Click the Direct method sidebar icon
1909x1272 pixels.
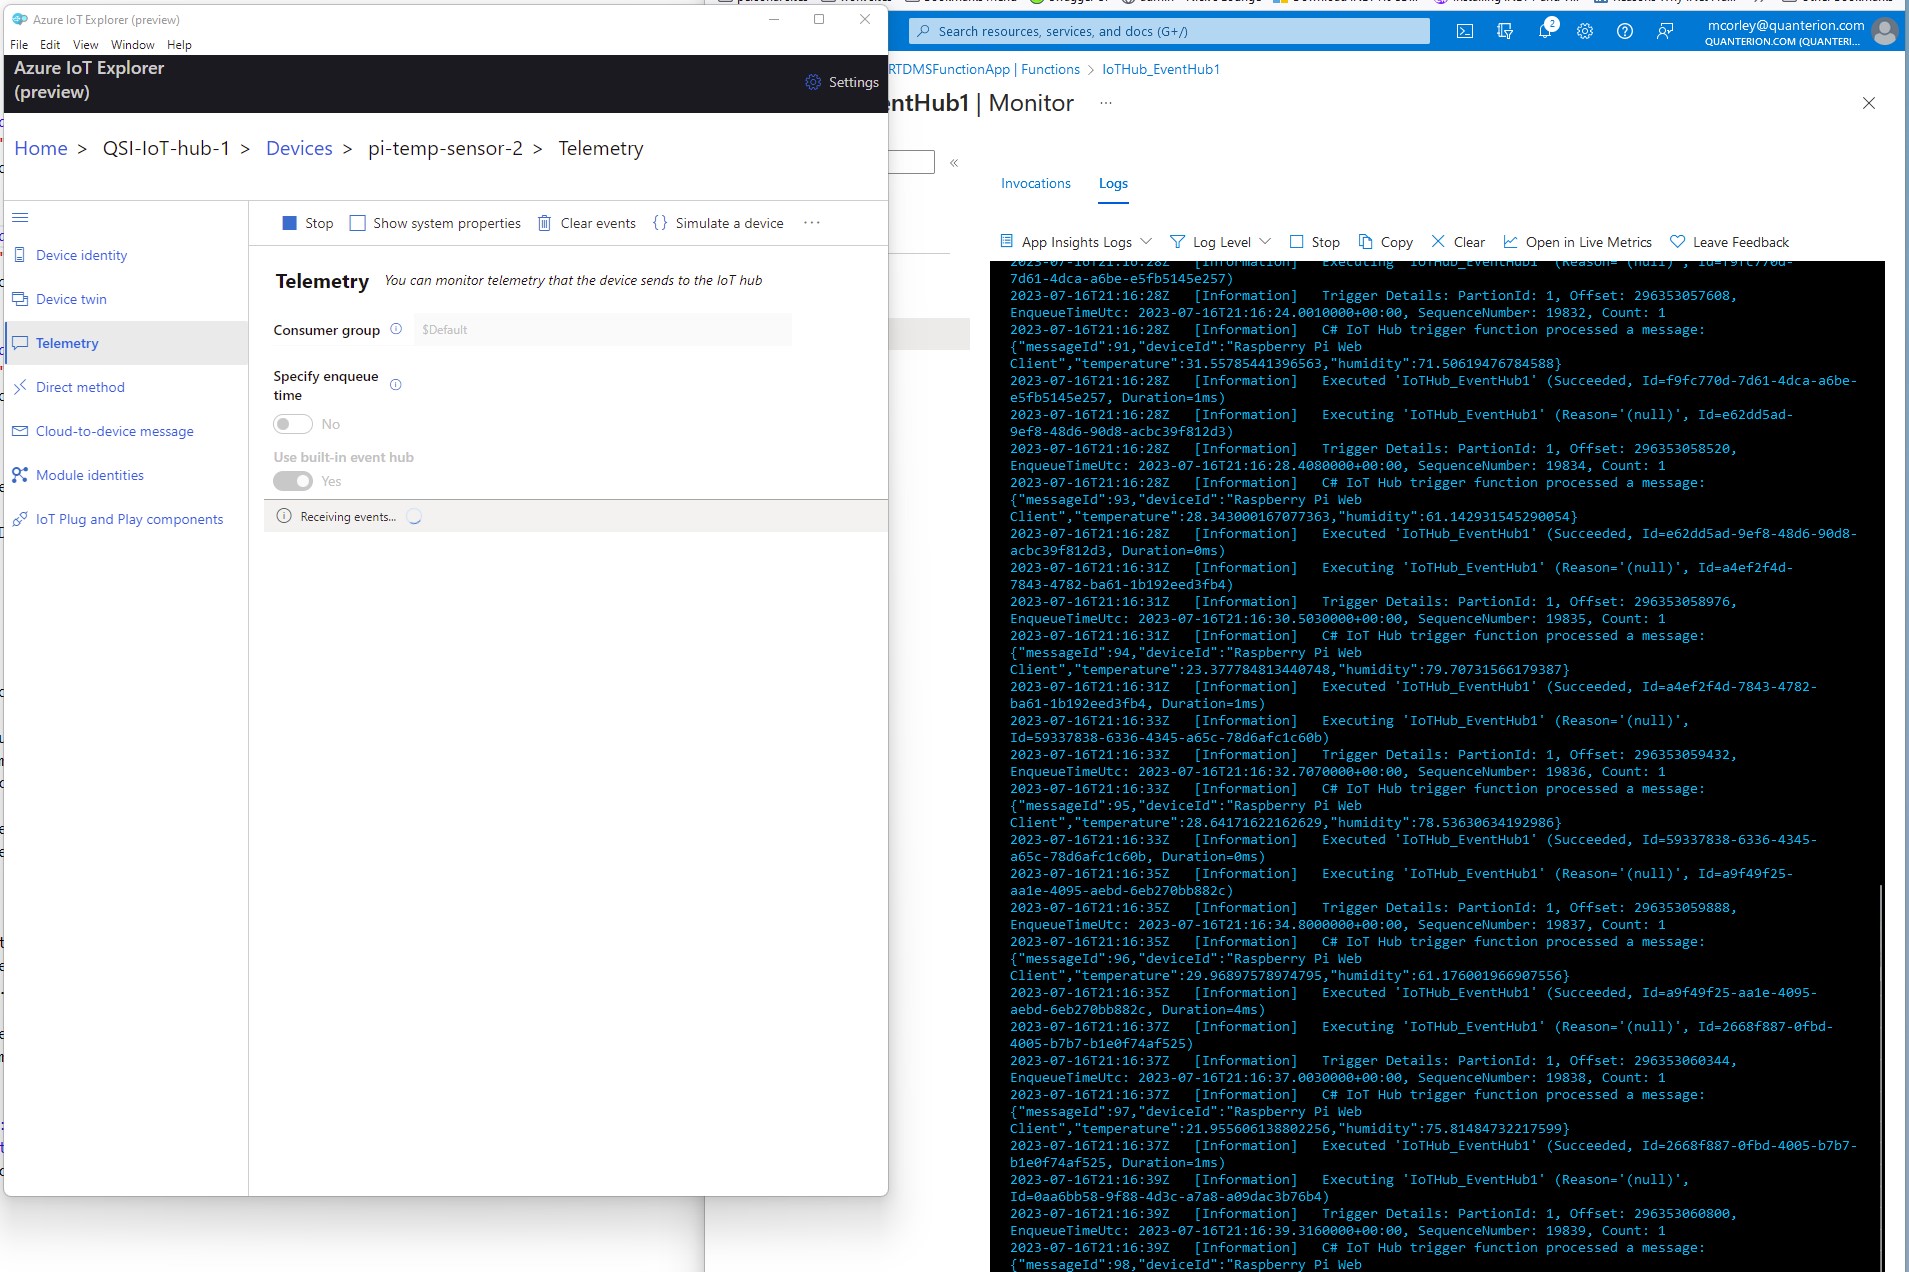tap(20, 387)
